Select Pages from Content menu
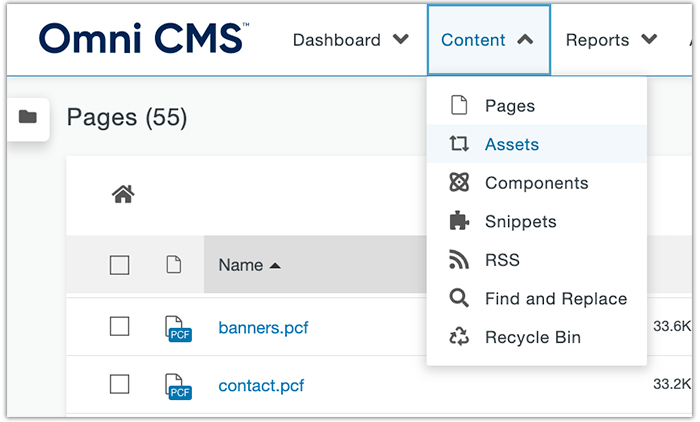Screen dimensions: 700x422 click(537, 106)
